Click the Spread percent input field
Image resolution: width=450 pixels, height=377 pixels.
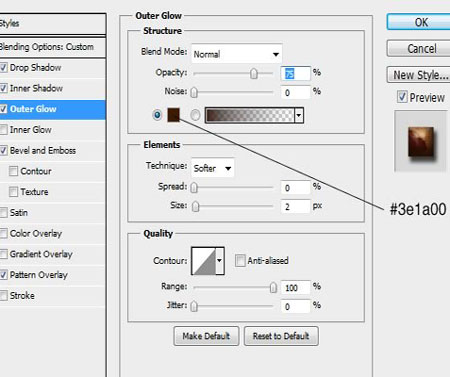[x=296, y=188]
